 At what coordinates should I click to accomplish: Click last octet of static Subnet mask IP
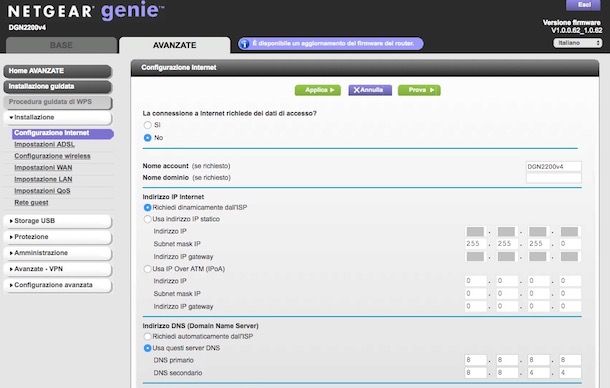pos(570,244)
